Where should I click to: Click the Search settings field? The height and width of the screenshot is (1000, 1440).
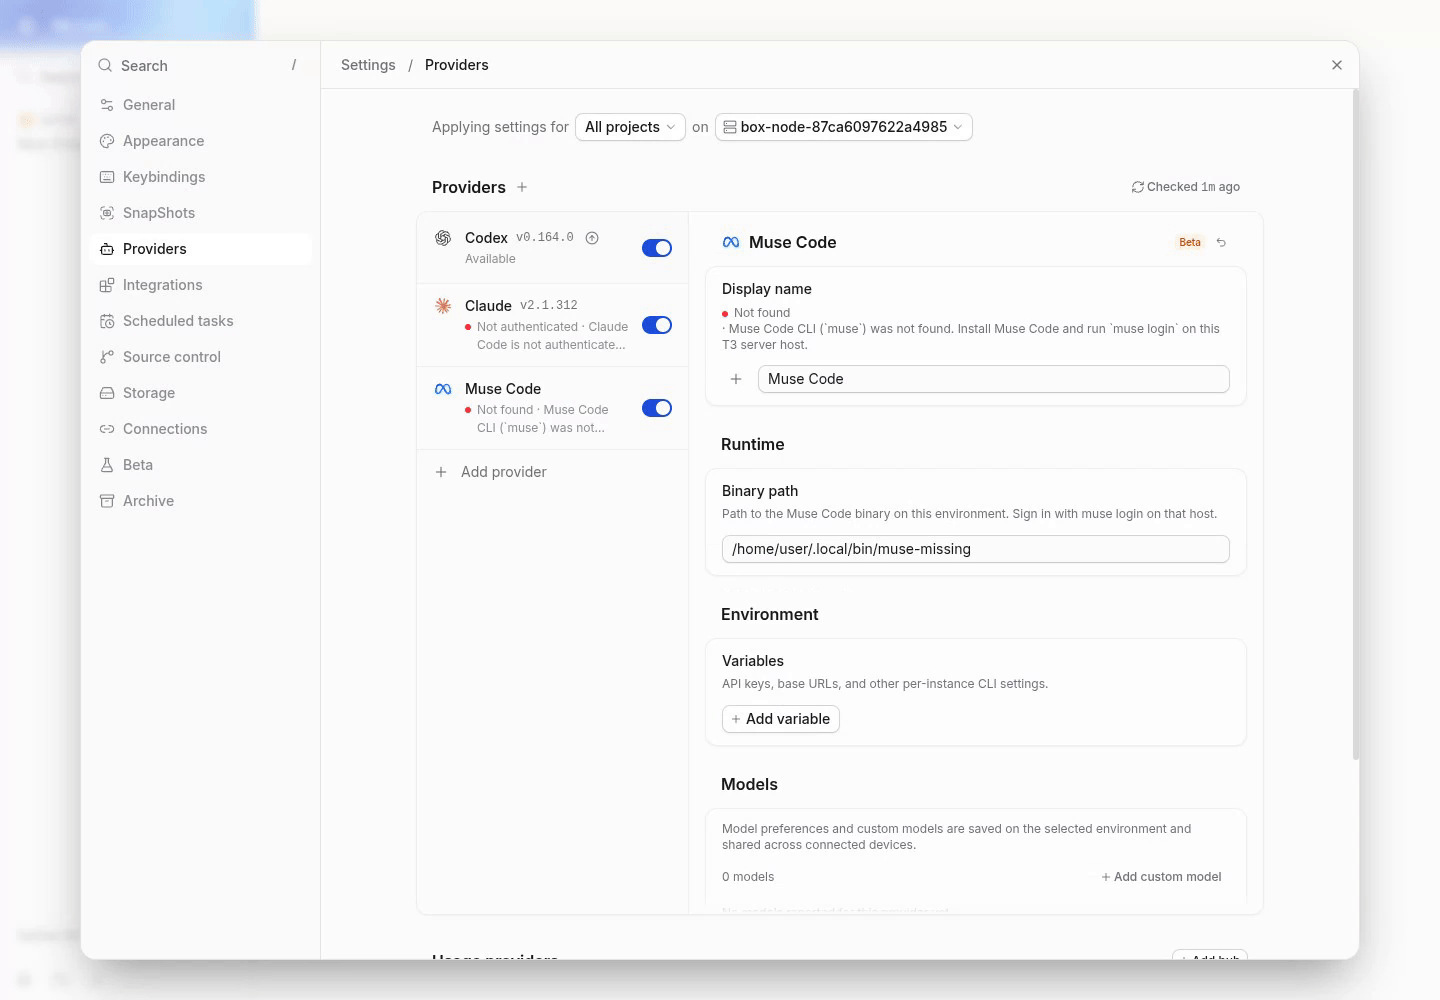click(201, 65)
